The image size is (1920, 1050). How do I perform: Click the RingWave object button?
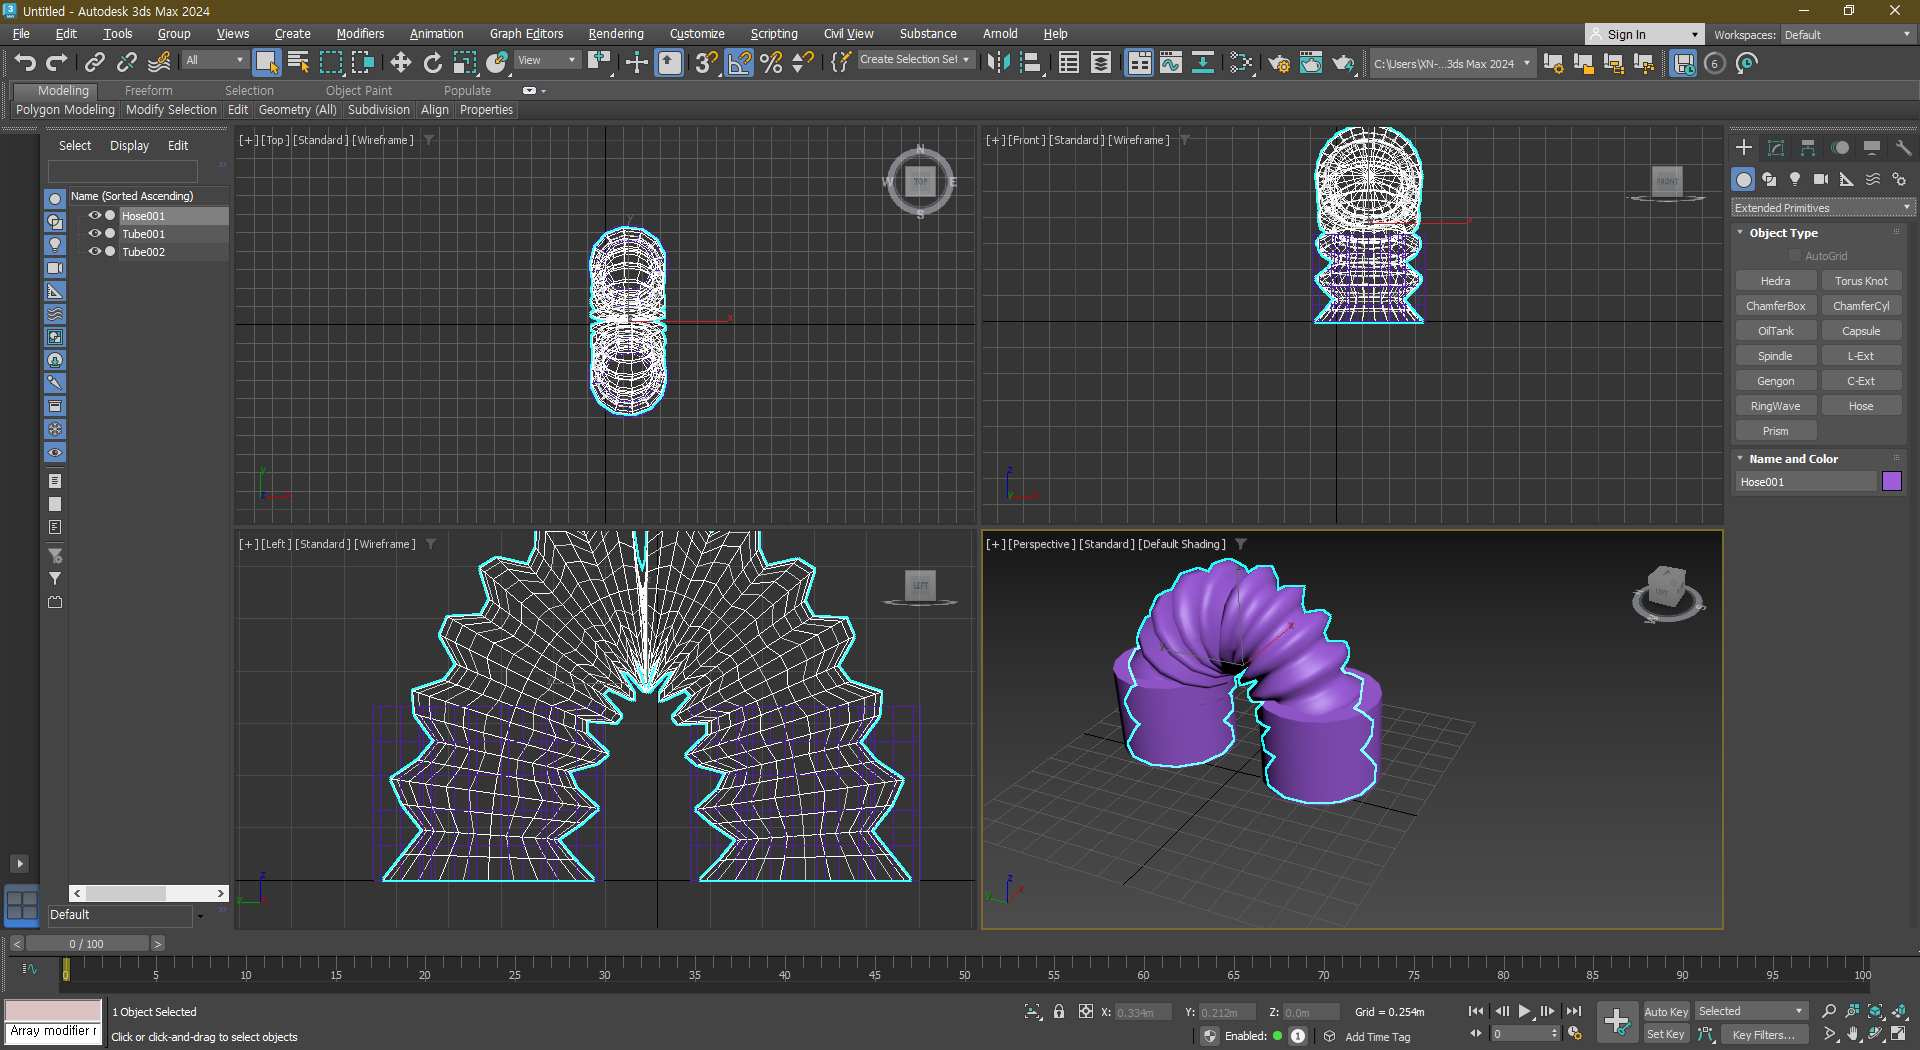coord(1776,406)
